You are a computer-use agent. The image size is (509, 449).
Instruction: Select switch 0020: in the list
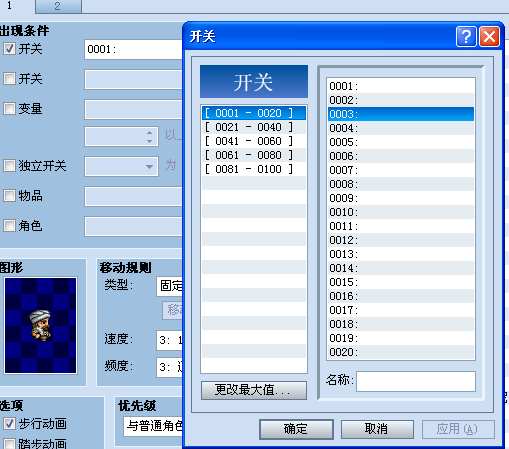point(401,352)
